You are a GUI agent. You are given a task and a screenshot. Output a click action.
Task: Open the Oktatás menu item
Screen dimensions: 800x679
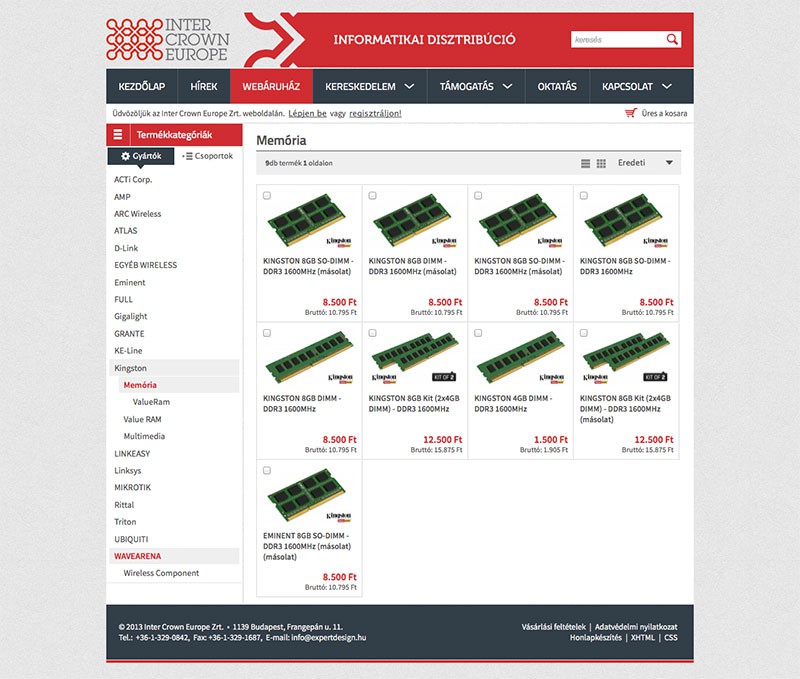(557, 87)
